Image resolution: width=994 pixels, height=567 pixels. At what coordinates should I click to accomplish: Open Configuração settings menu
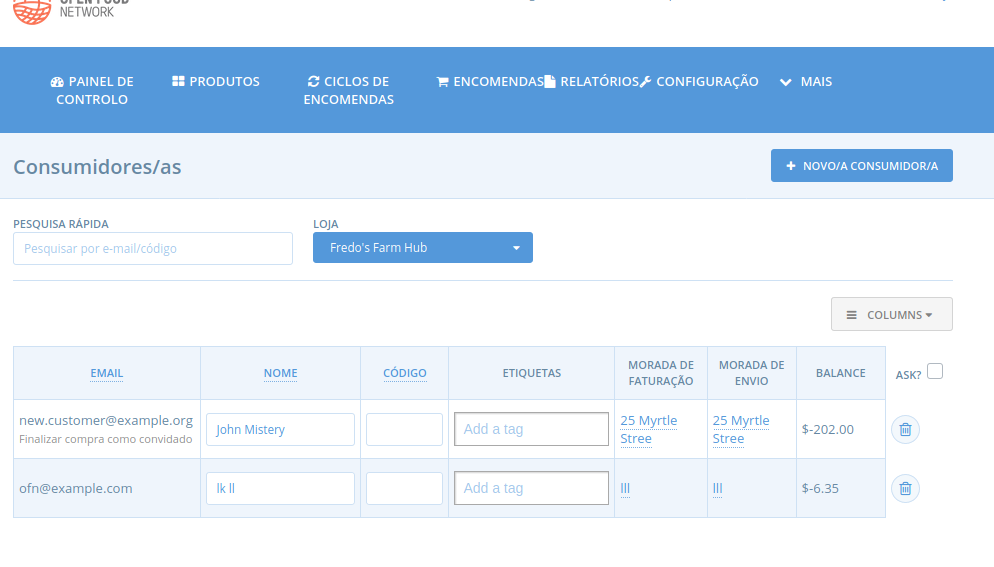pyautogui.click(x=699, y=81)
